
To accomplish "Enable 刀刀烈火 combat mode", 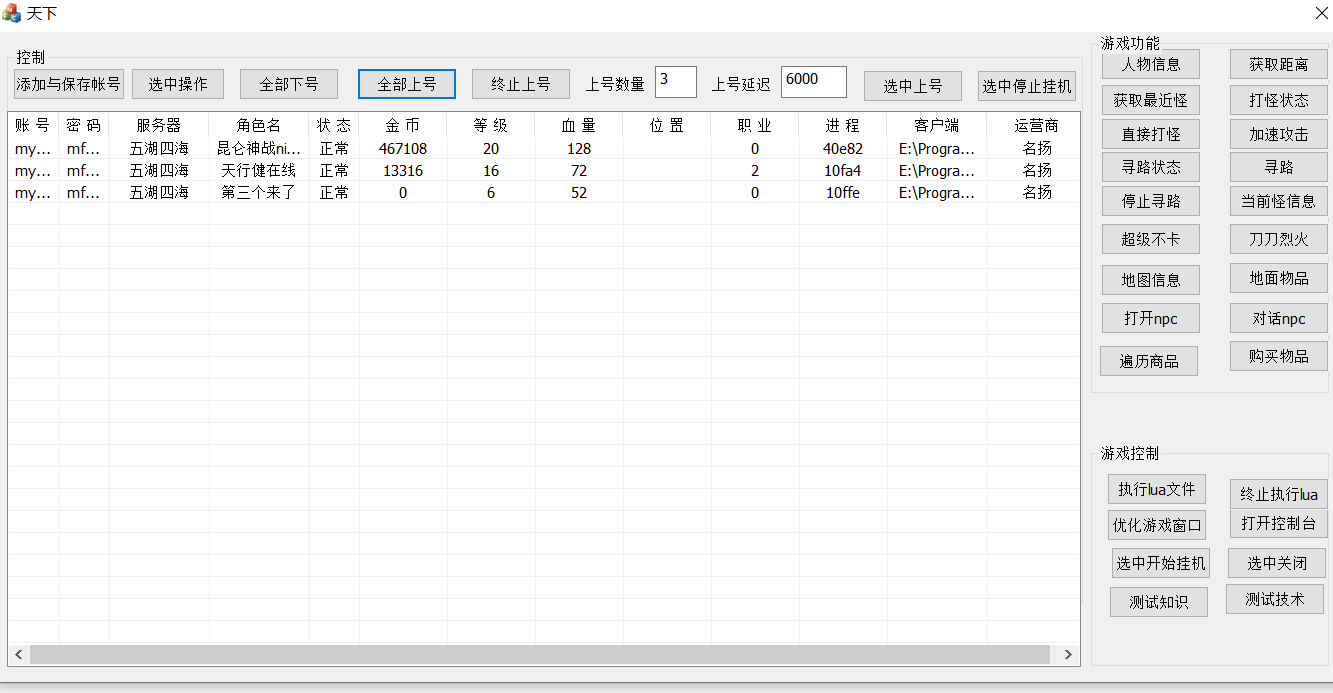I will (x=1278, y=239).
